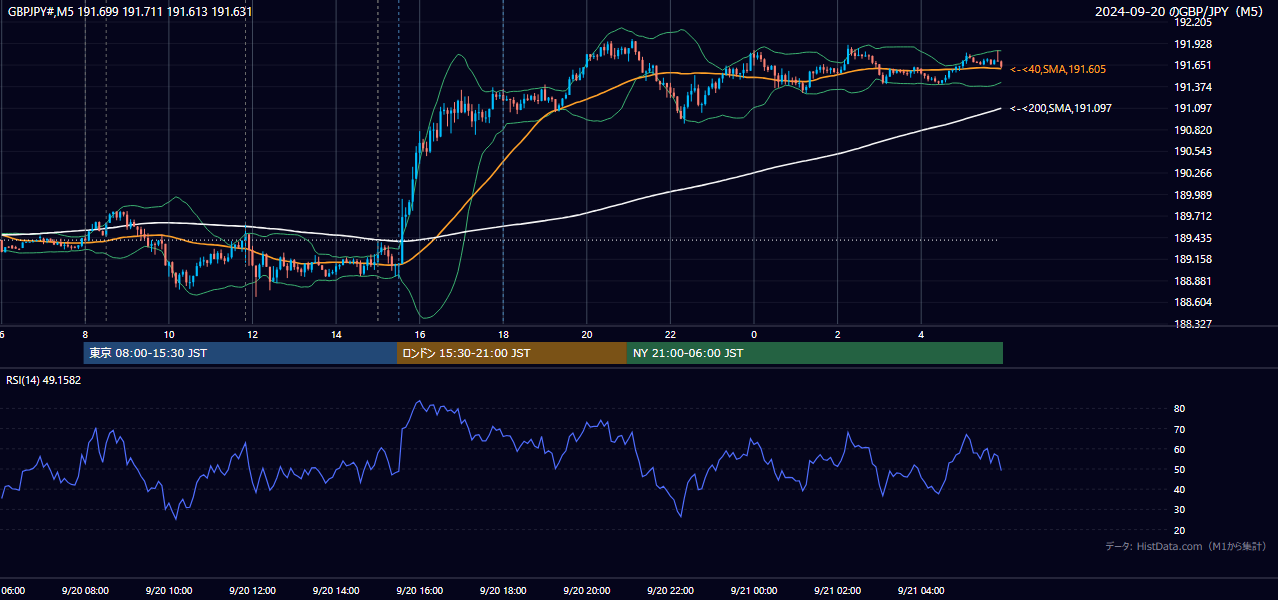This screenshot has height=600, width=1278.
Task: Click RSI axis level 50
Action: coord(1179,469)
